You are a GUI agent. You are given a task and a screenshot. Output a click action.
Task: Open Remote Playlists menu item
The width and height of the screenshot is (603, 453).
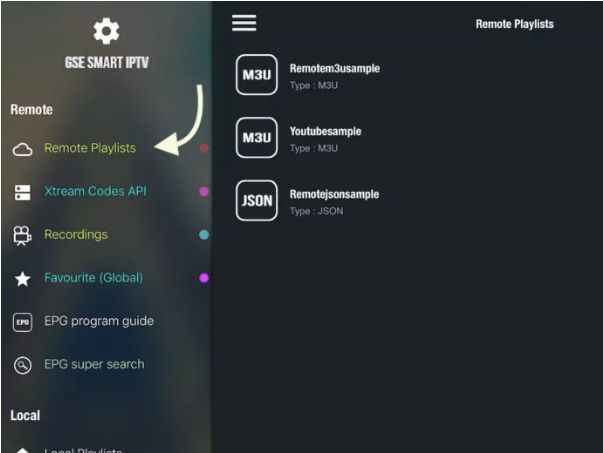click(x=90, y=148)
